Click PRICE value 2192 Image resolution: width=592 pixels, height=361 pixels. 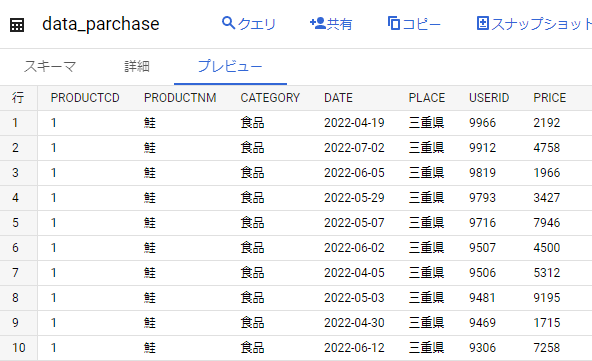[547, 123]
